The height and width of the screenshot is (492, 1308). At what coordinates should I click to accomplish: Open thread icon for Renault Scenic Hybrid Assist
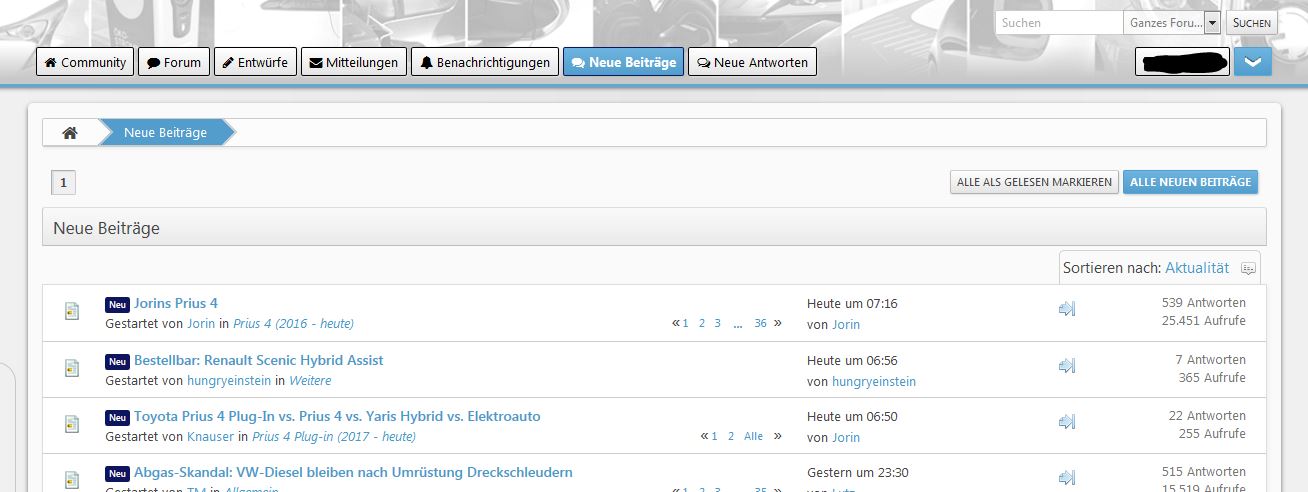[x=71, y=368]
